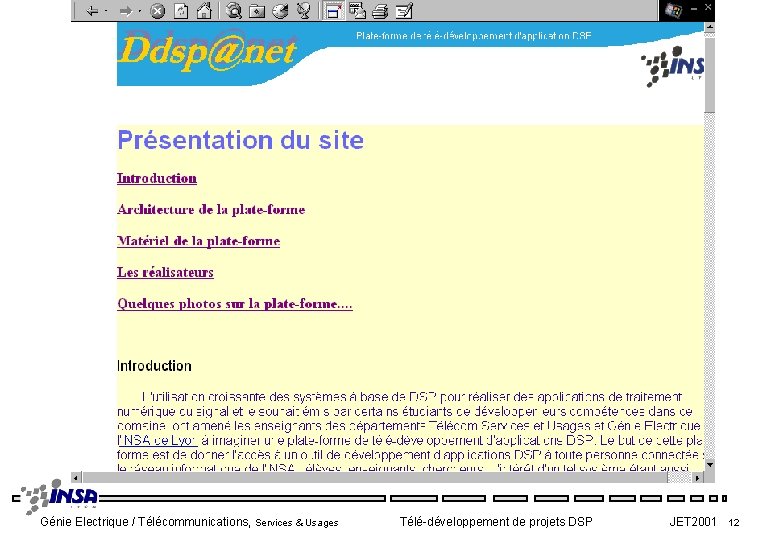Follow the INSA de Lyon hyperlink
This screenshot has height=540, width=780.
tap(157, 440)
